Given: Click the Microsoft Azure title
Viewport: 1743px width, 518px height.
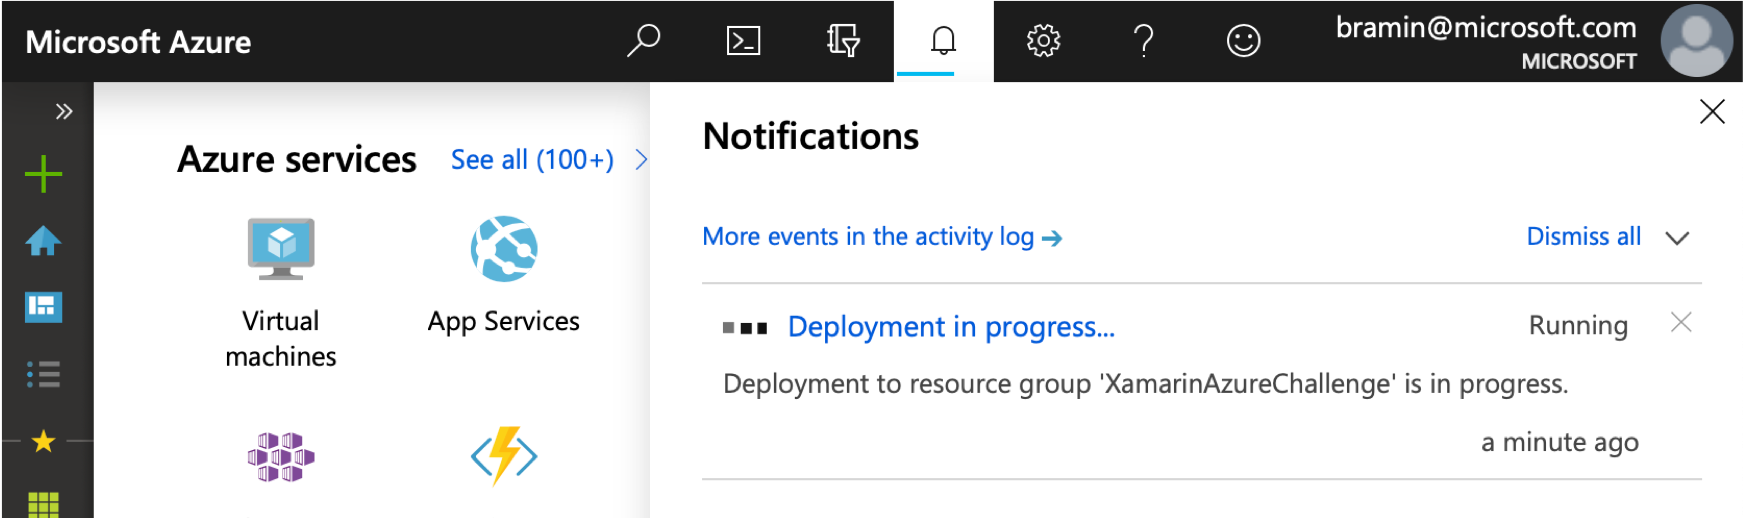Looking at the screenshot, I should [x=138, y=42].
